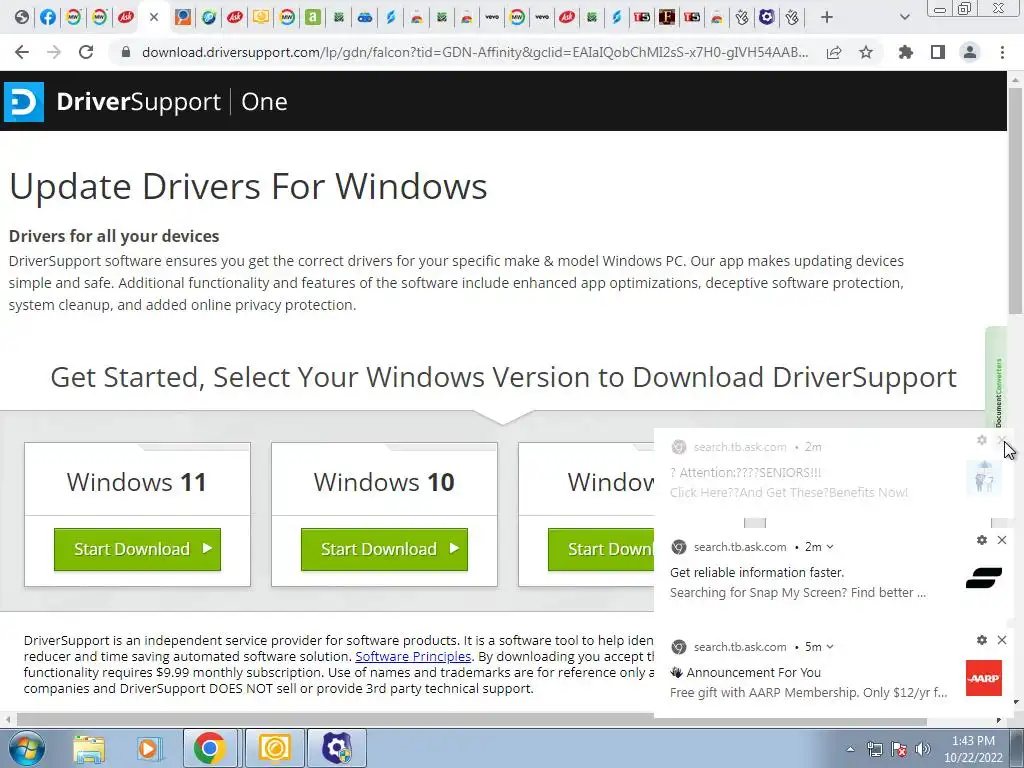Open settings for the AARP announcement notification
This screenshot has width=1024, height=768.
[x=982, y=640]
